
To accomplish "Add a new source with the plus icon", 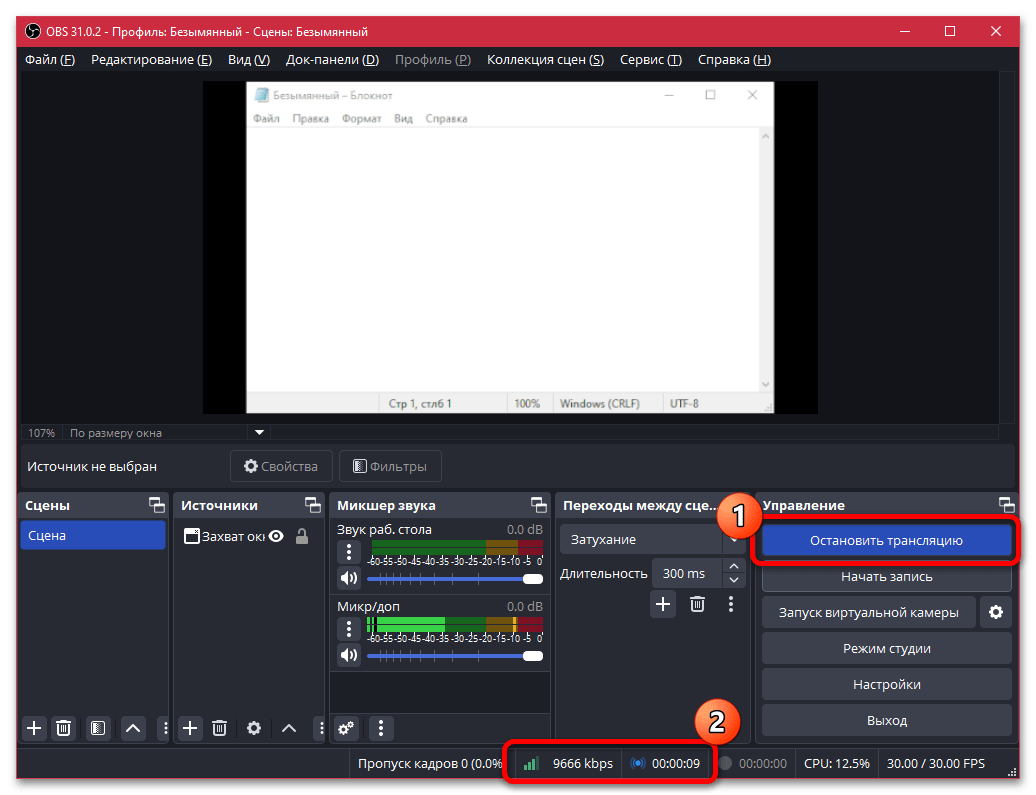I will (190, 728).
